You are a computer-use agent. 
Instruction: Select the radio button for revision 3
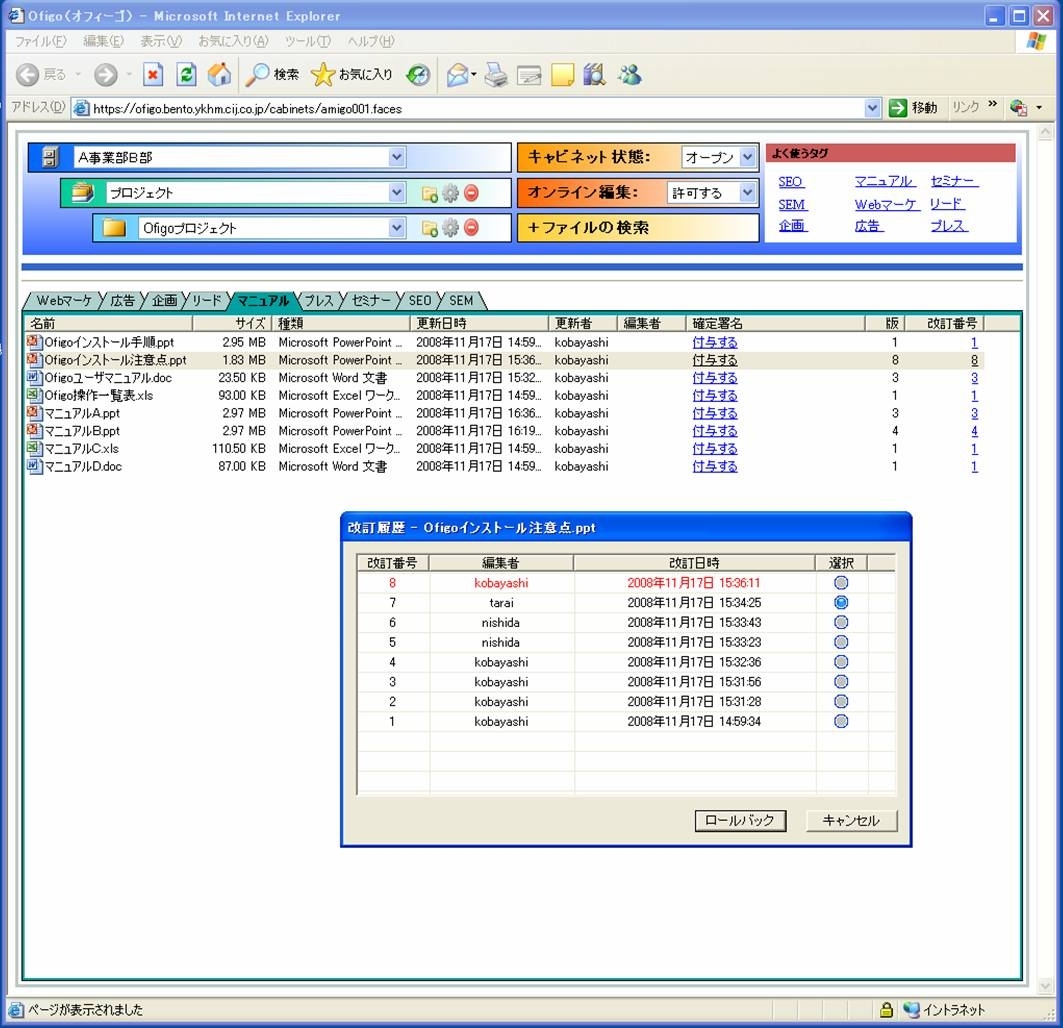click(841, 681)
